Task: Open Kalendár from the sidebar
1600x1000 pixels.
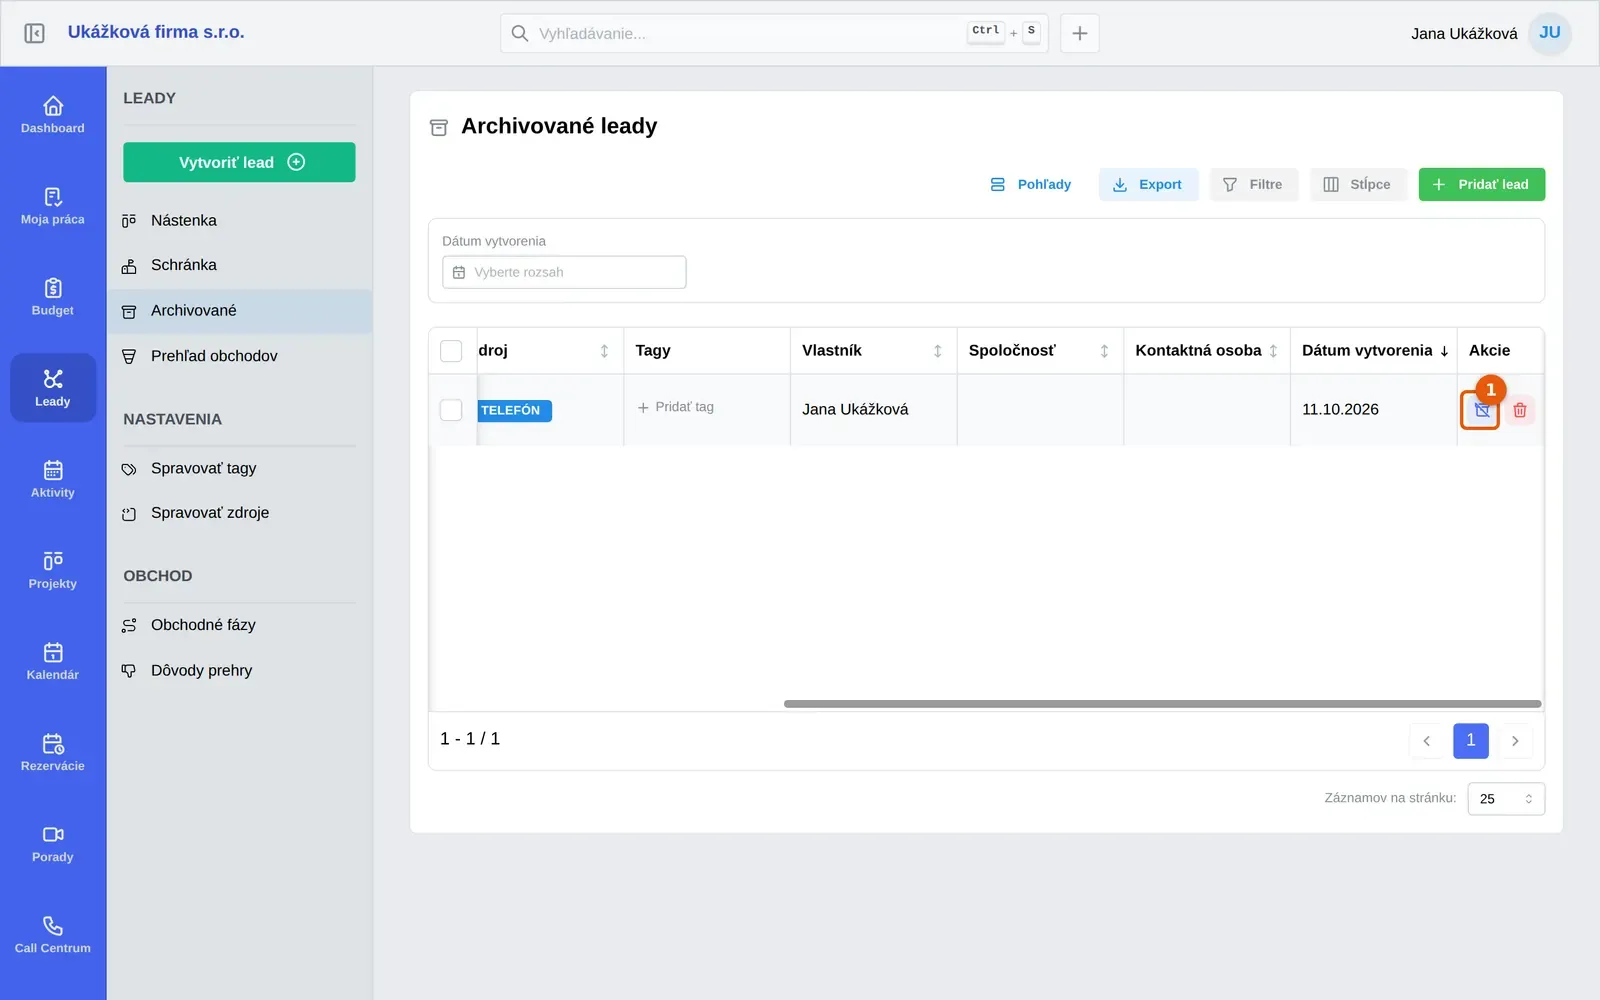Action: 53,661
